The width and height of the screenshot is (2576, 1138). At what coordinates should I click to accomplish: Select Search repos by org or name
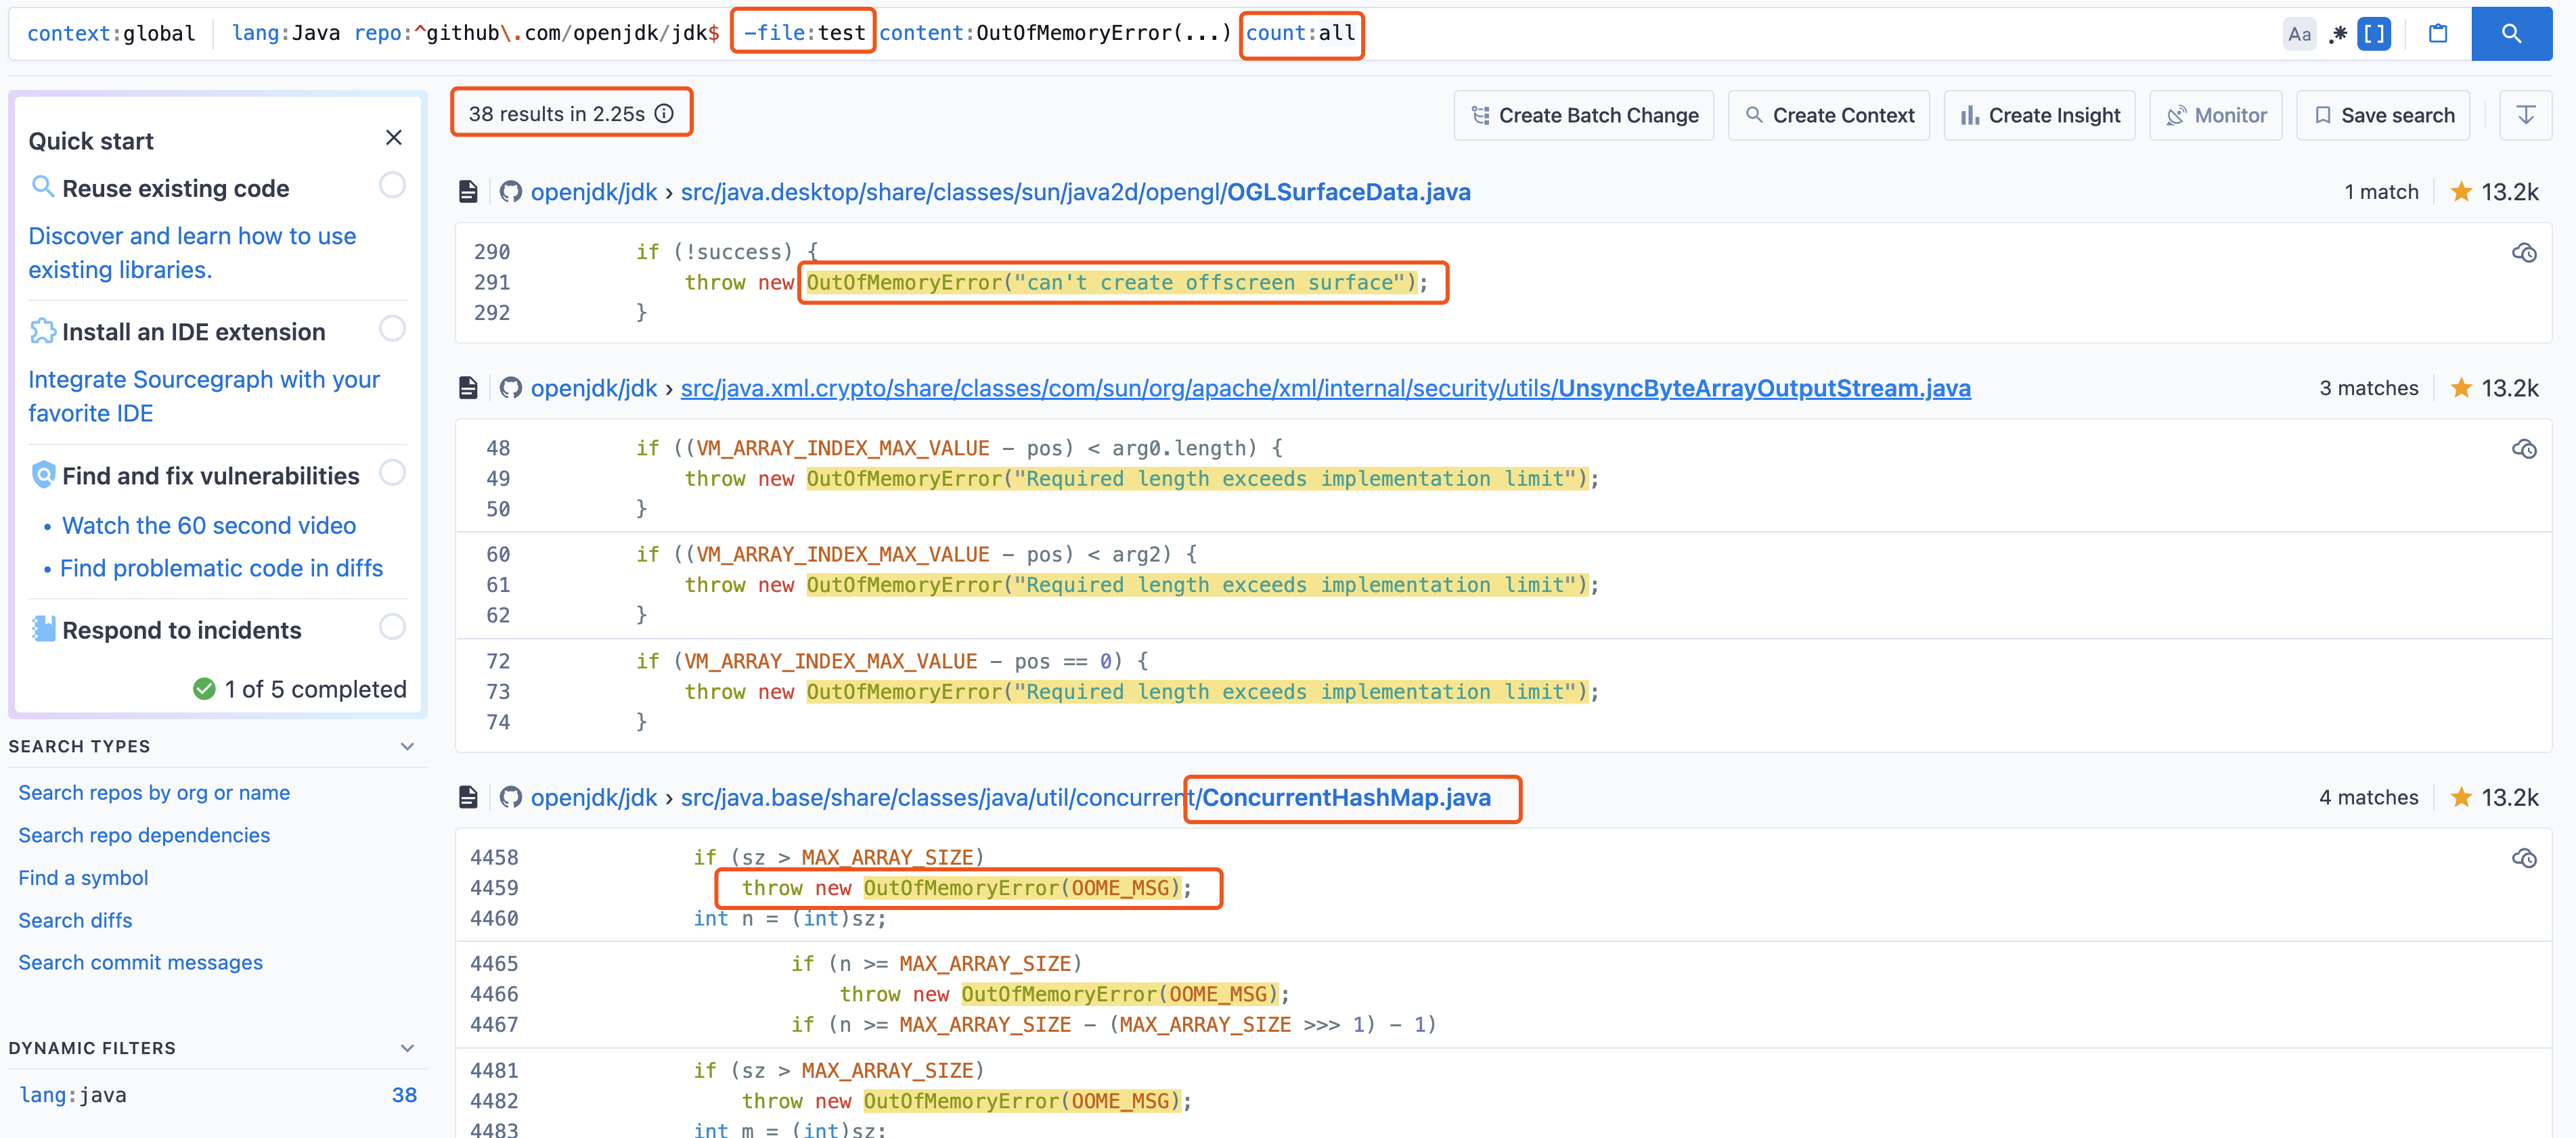[154, 793]
